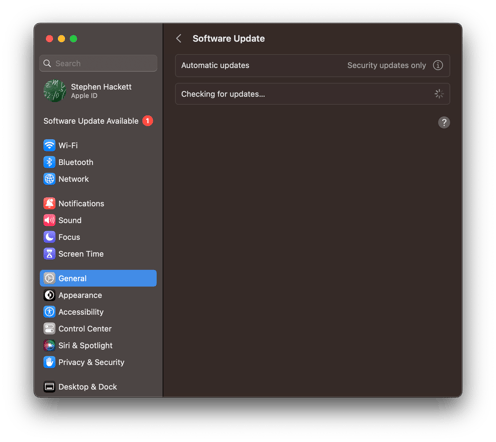Open Software Update Available notice
The height and width of the screenshot is (442, 496).
[98, 121]
